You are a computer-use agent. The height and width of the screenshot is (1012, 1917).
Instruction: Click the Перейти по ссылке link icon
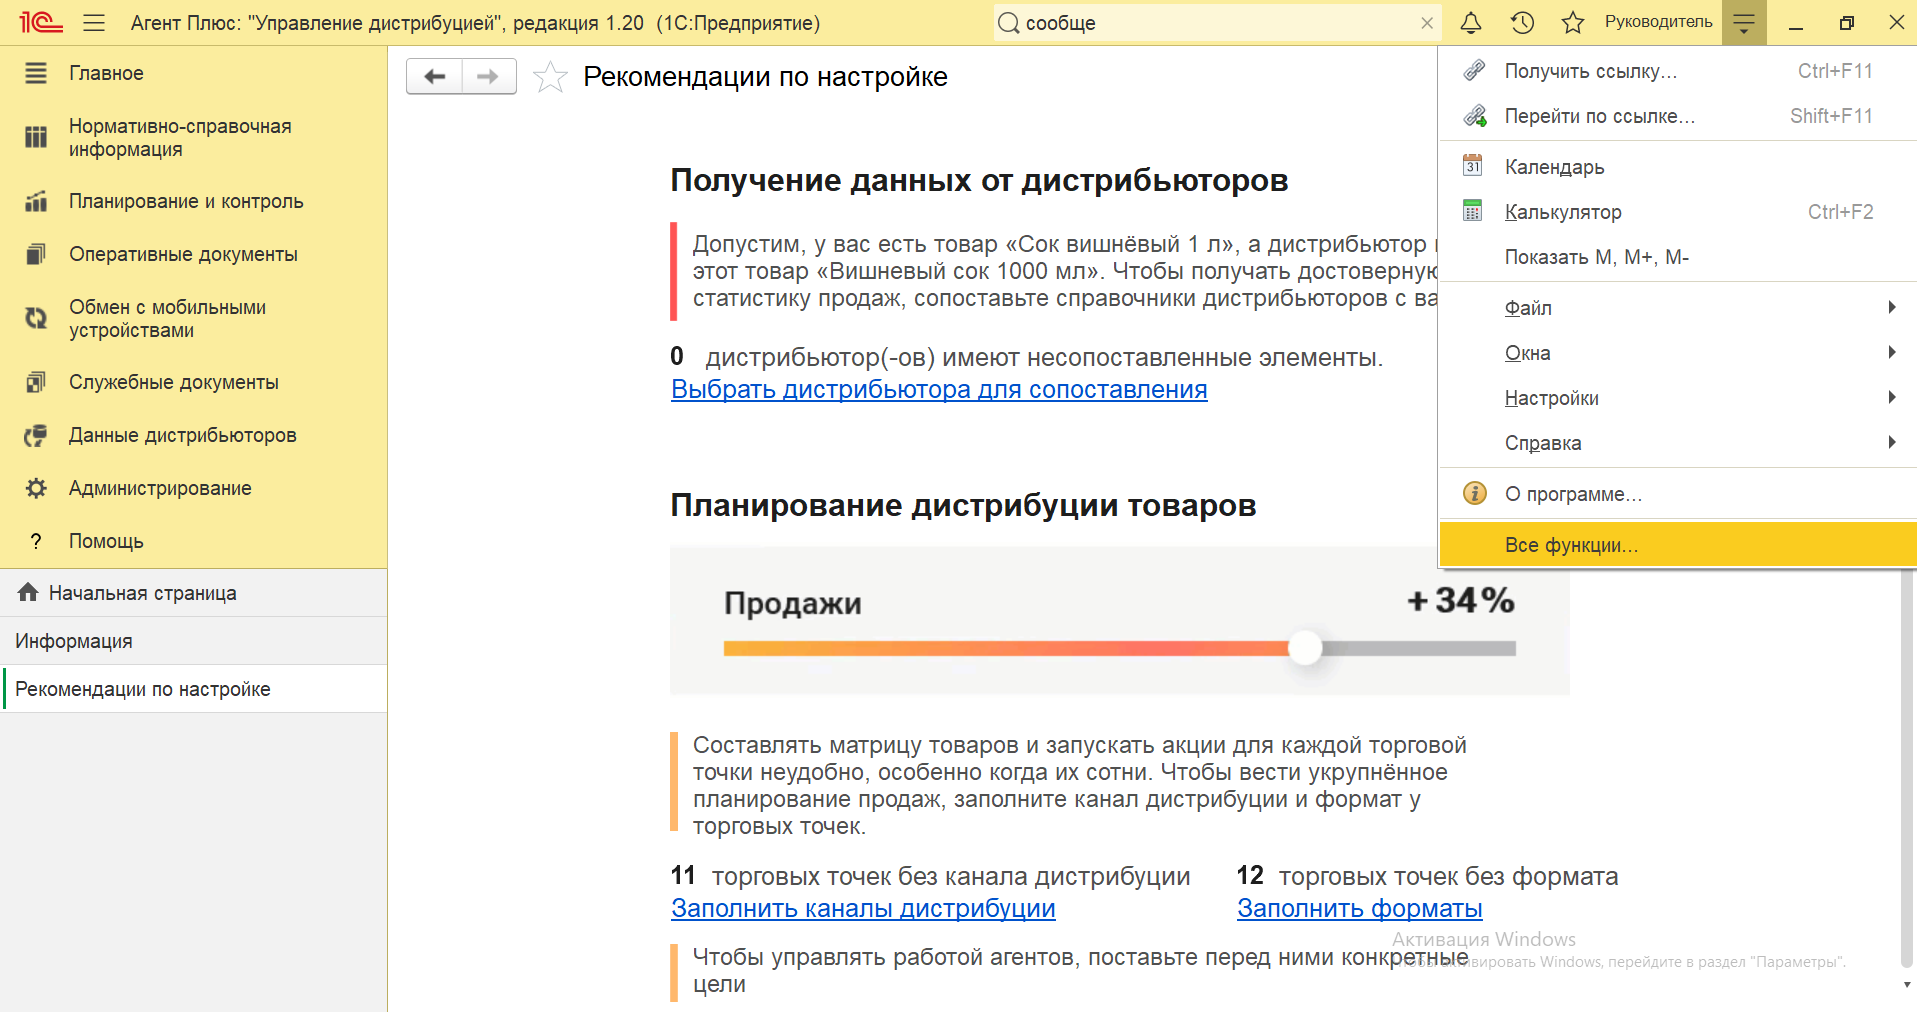click(1474, 116)
